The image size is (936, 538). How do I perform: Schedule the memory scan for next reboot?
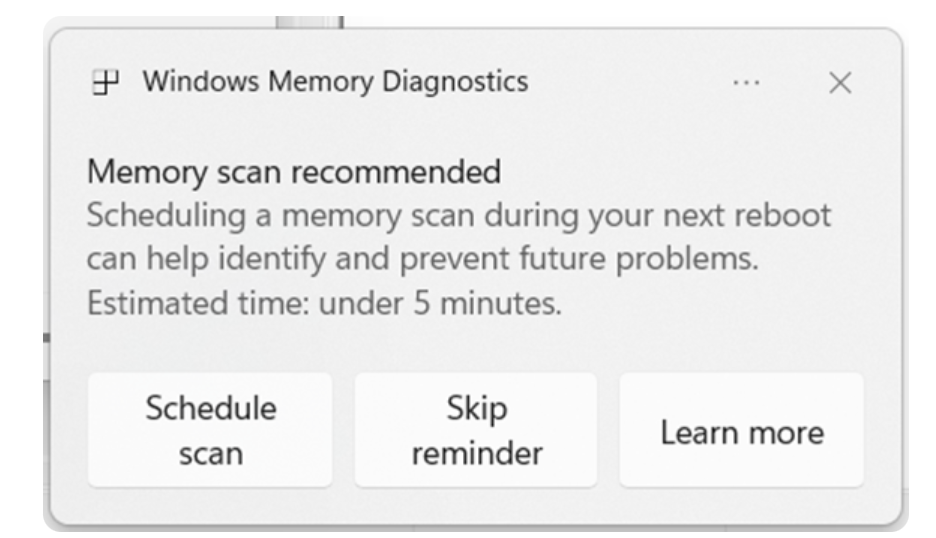210,430
